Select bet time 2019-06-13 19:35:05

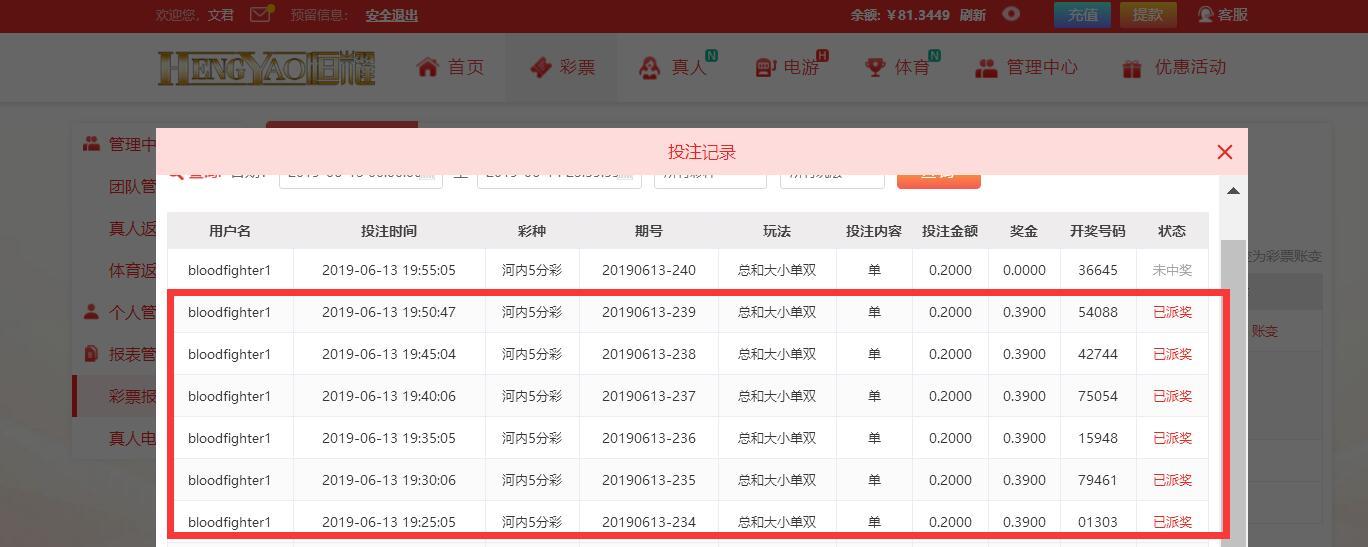point(389,438)
